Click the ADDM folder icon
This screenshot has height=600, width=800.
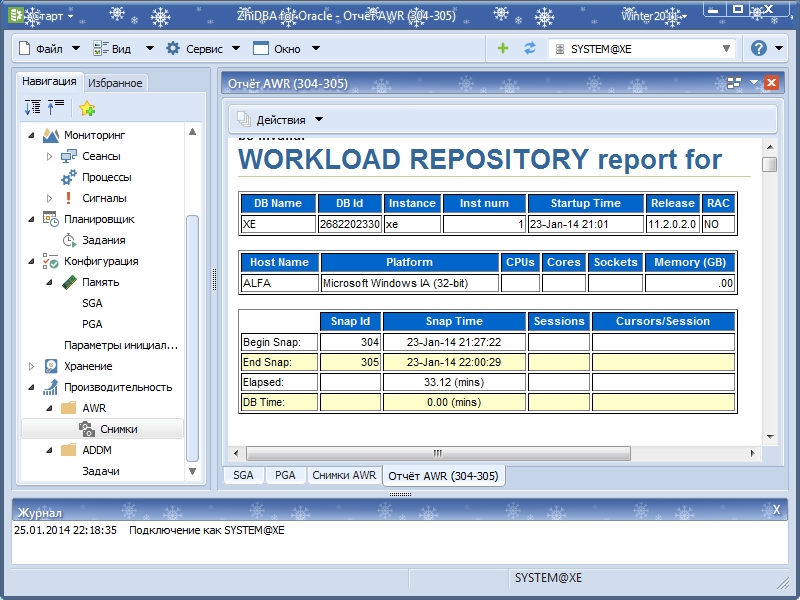[x=68, y=450]
